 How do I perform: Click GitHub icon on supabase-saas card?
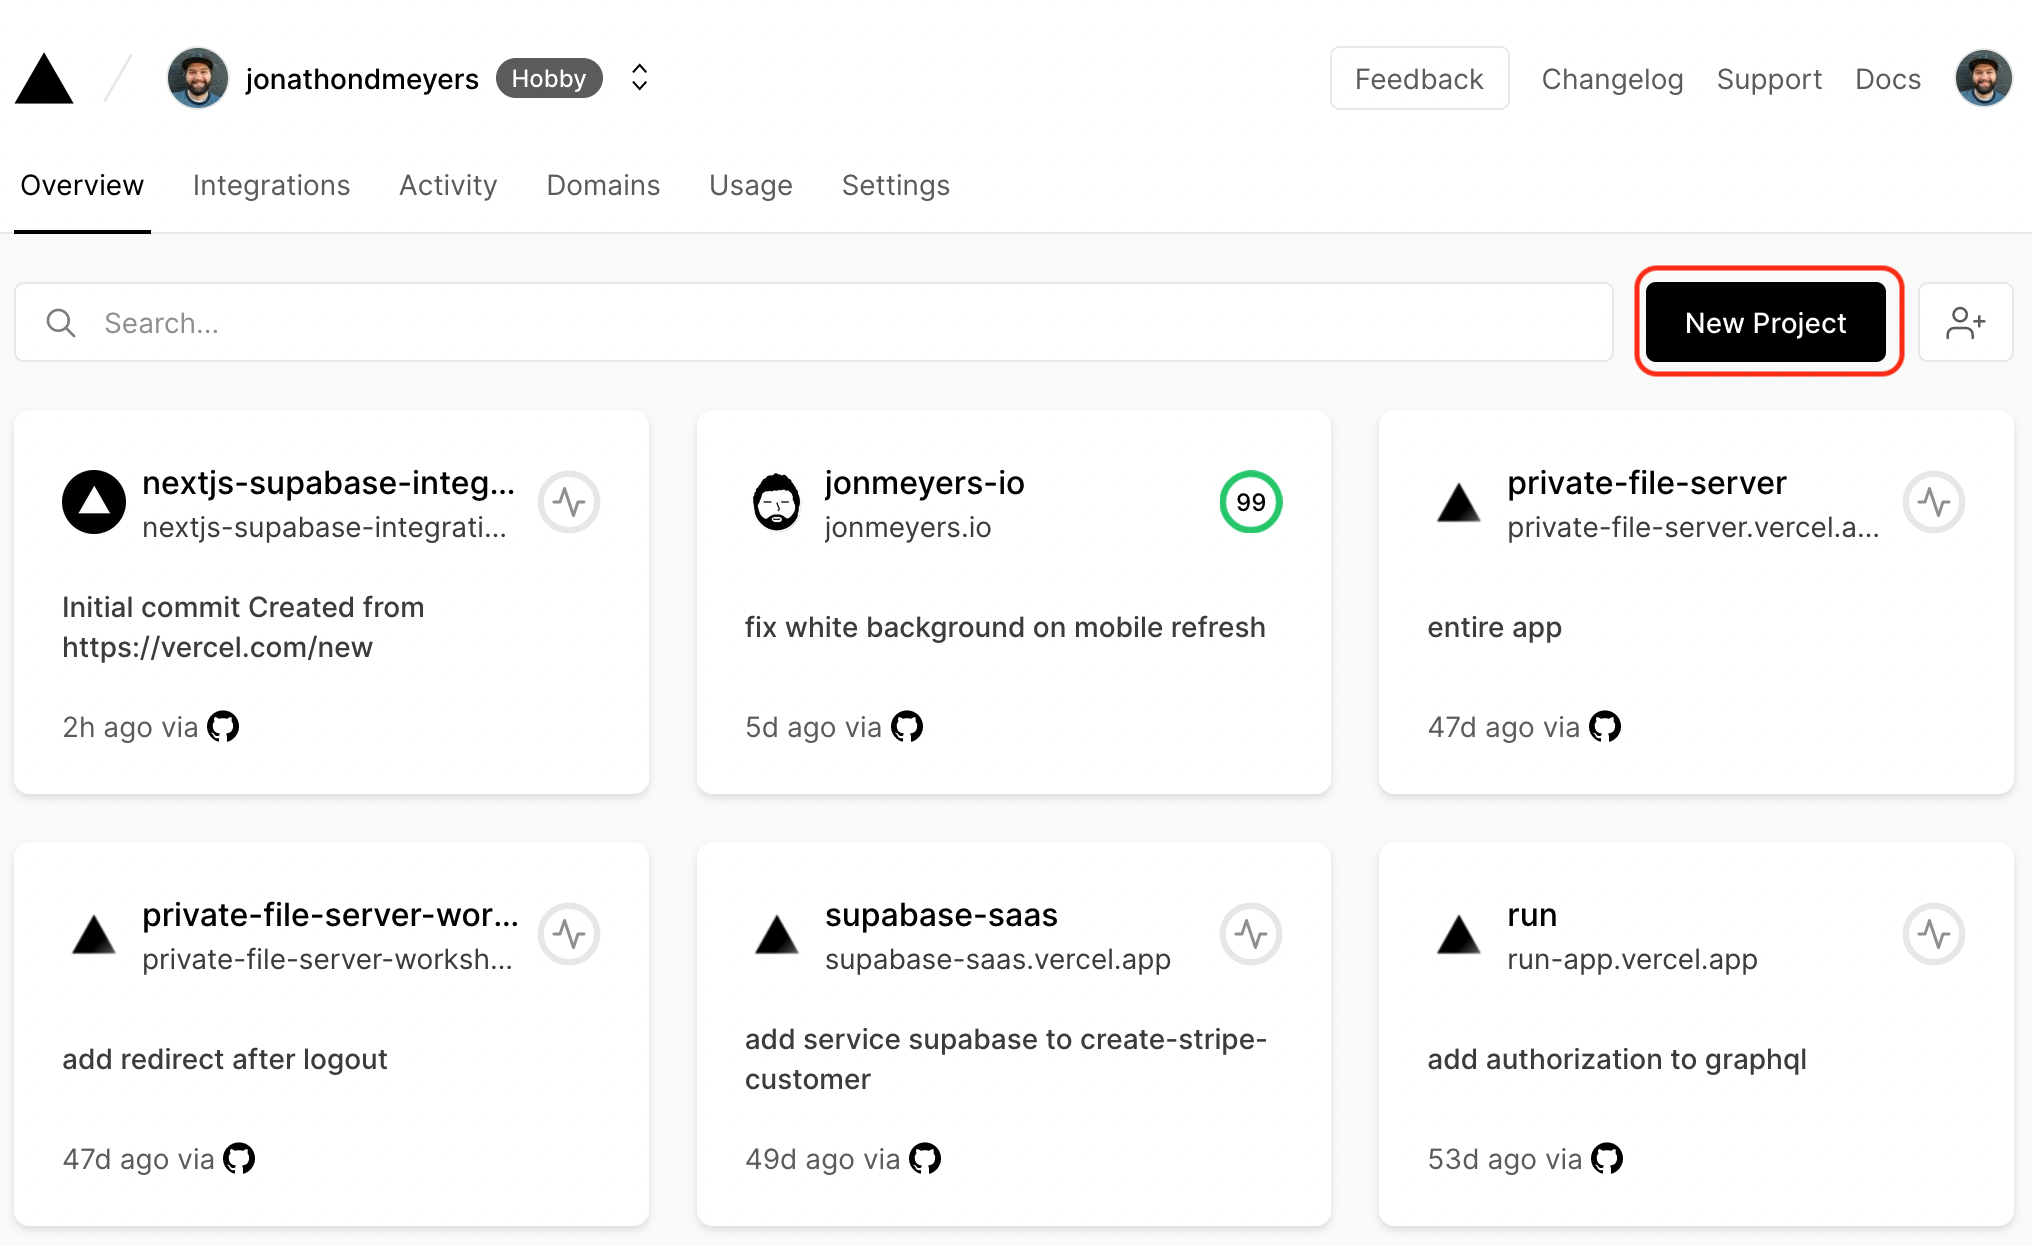click(925, 1158)
